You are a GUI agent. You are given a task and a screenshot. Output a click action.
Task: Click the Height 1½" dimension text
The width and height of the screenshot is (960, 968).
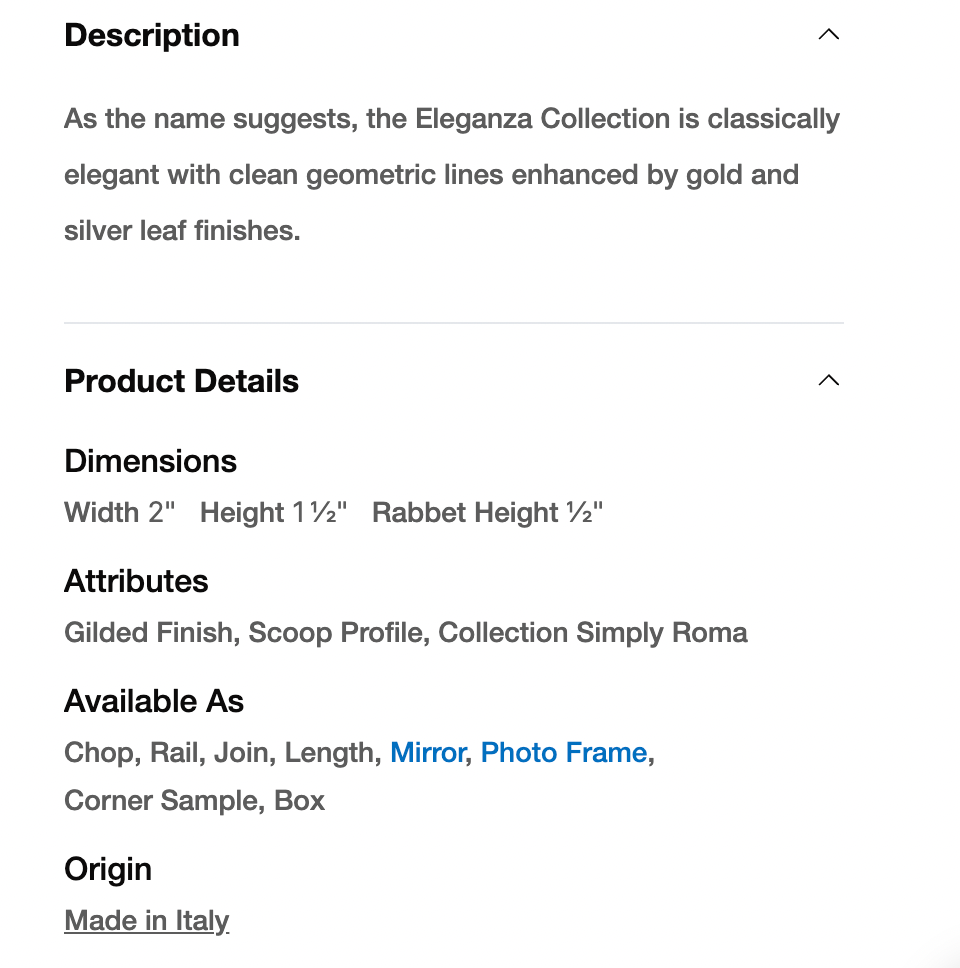[x=273, y=513]
